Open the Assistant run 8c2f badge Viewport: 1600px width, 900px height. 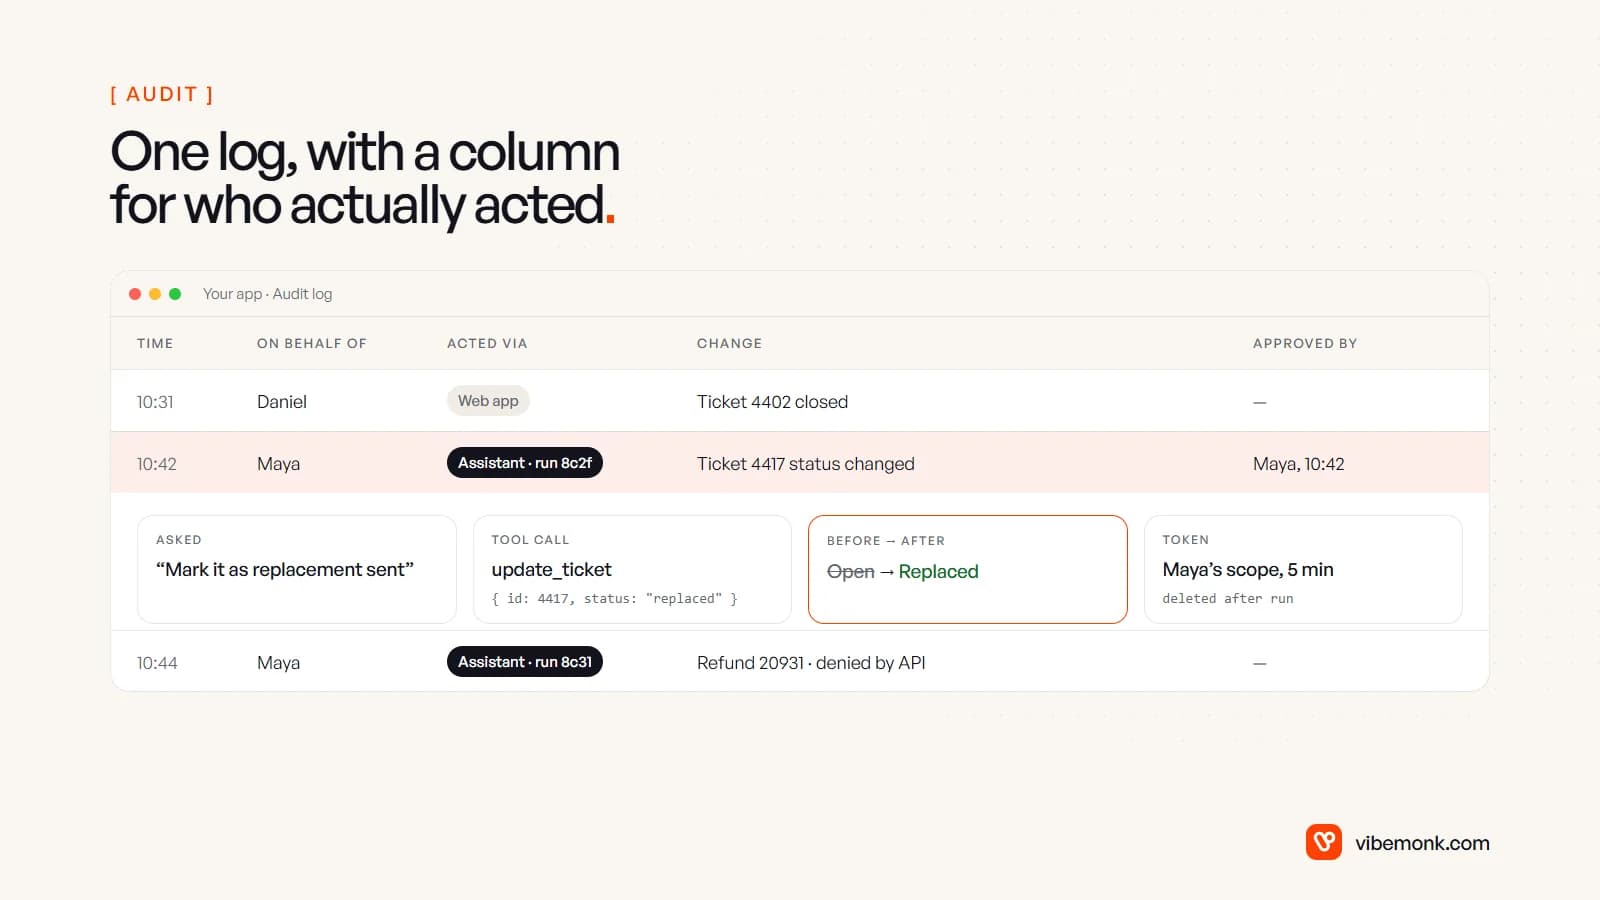pos(525,463)
